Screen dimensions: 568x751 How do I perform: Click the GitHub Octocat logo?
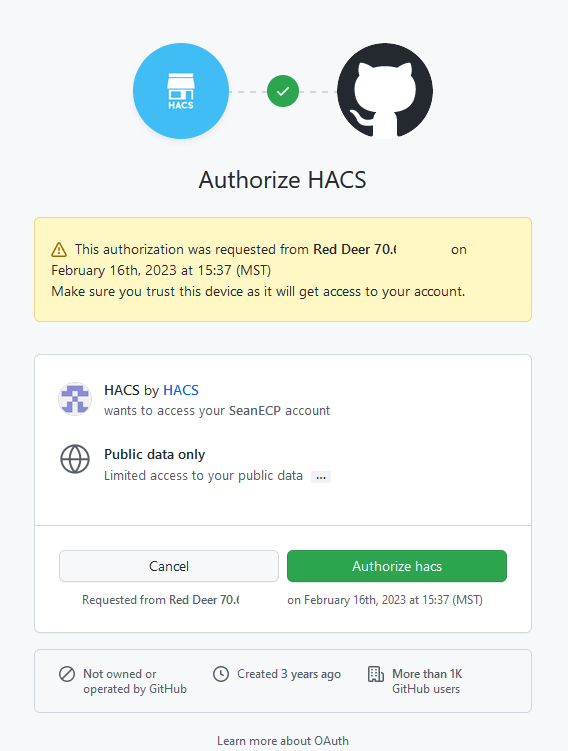[385, 91]
